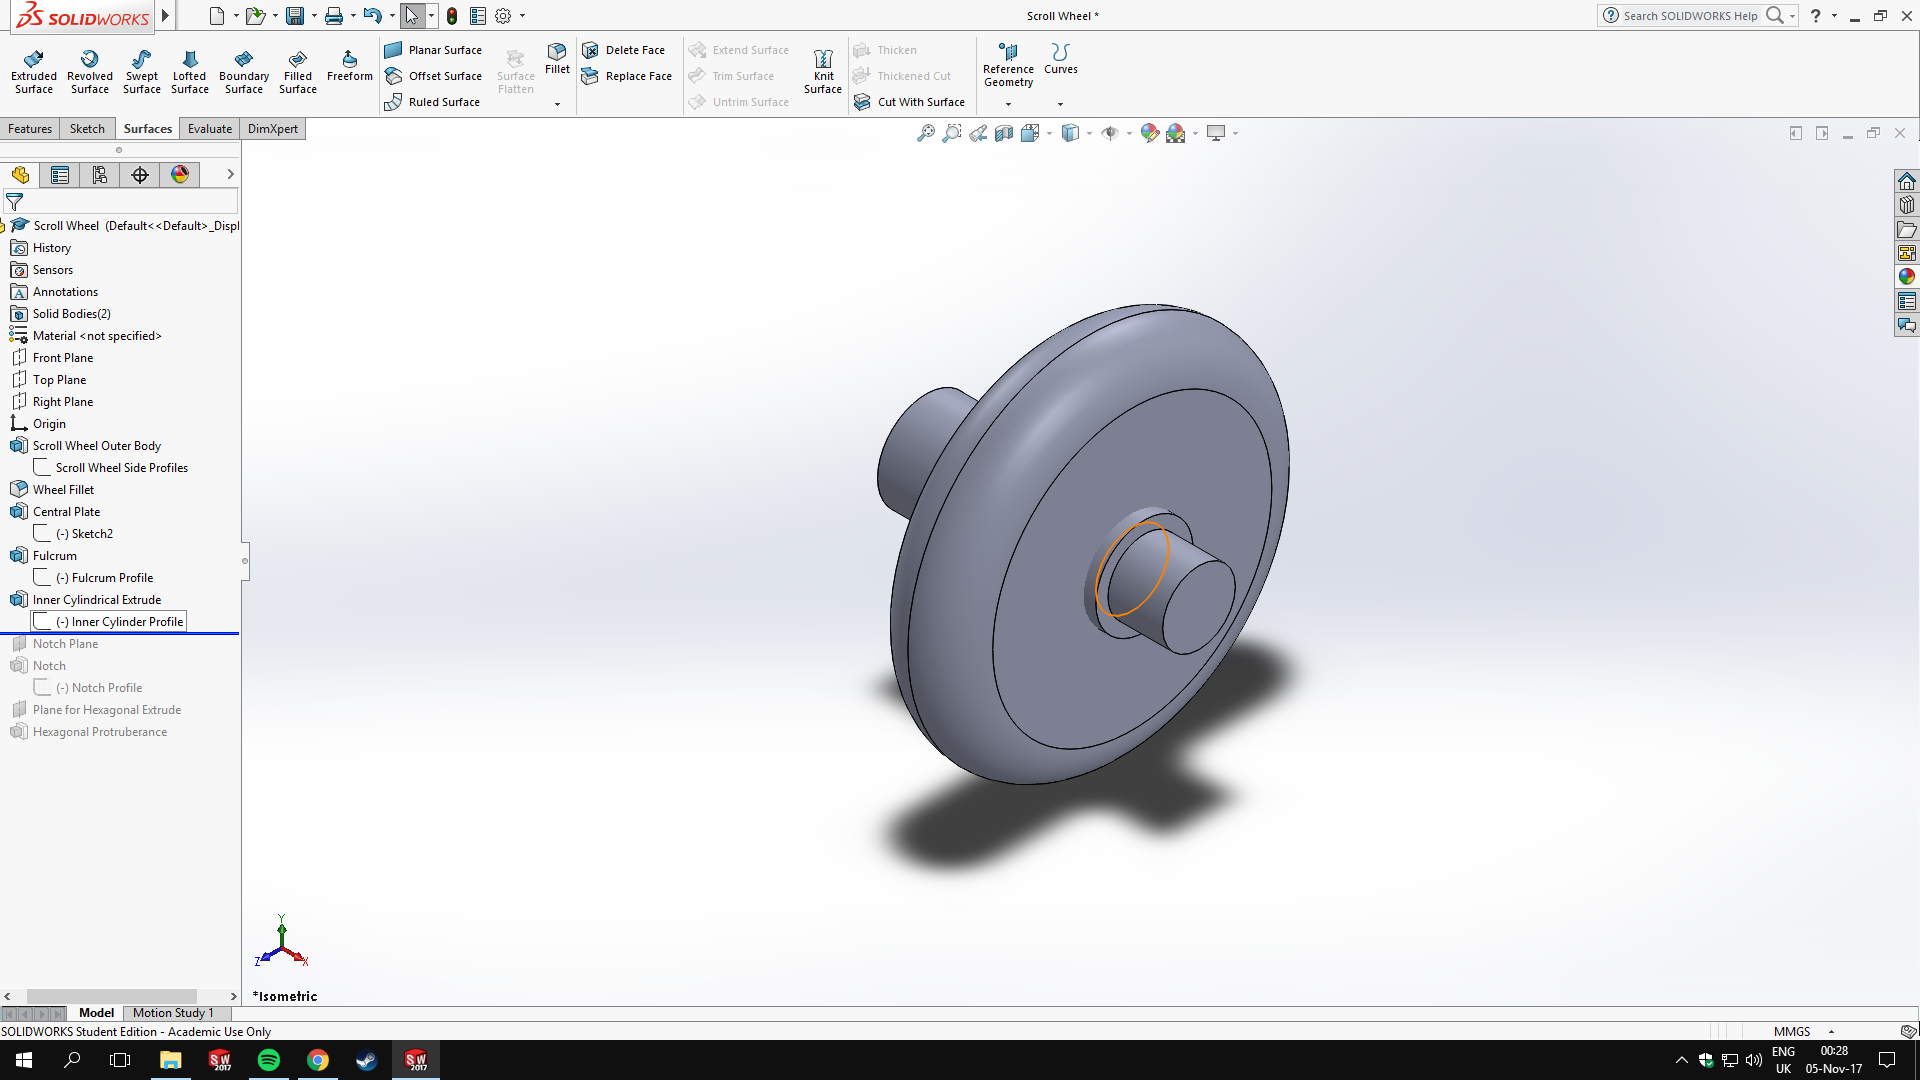This screenshot has width=1920, height=1080.
Task: Click the Fillet tool in Surfaces ribbon
Action: pos(557,58)
